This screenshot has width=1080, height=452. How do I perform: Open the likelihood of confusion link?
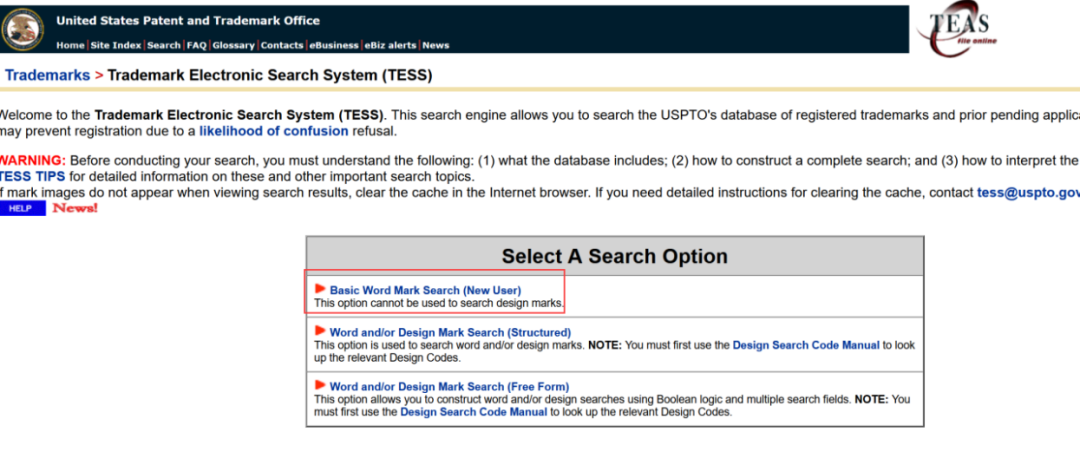pyautogui.click(x=274, y=131)
